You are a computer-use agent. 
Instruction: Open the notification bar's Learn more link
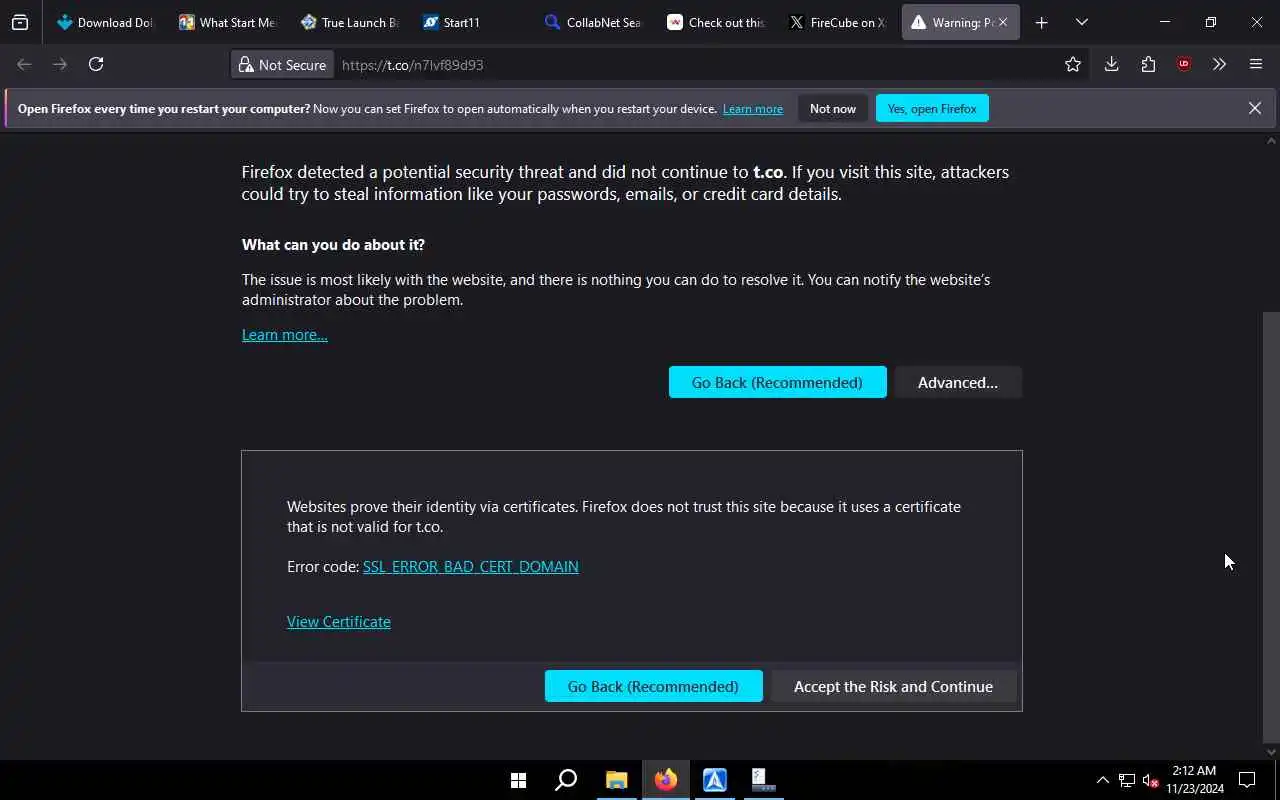pos(753,109)
